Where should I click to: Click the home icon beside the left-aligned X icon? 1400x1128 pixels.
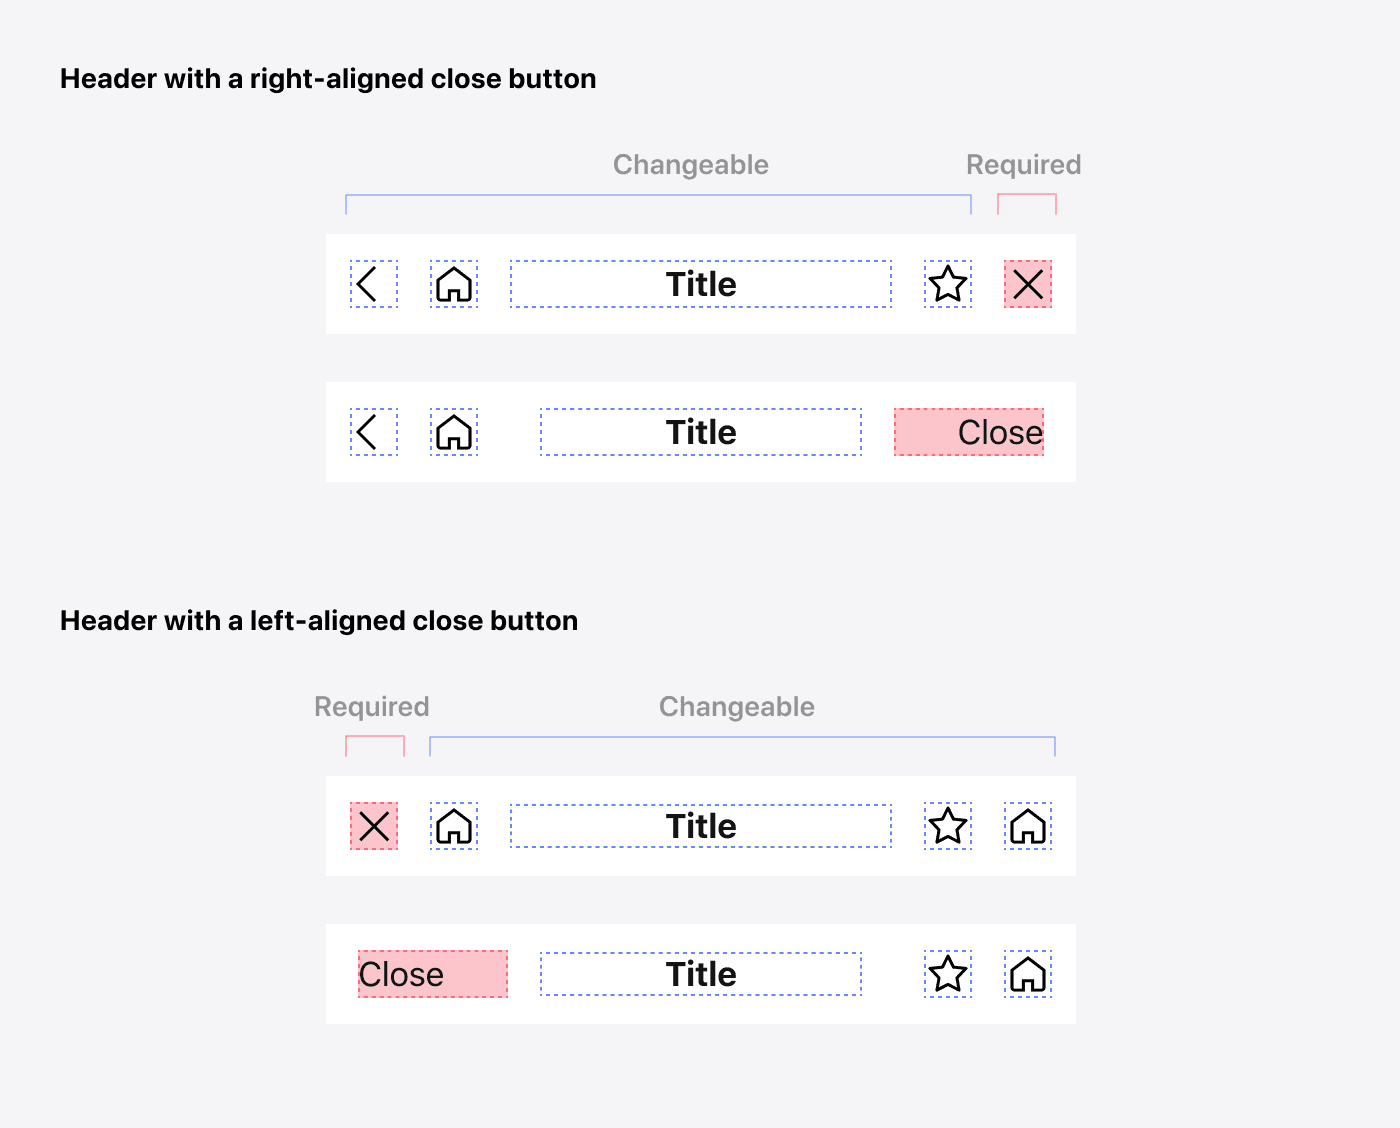click(x=454, y=826)
